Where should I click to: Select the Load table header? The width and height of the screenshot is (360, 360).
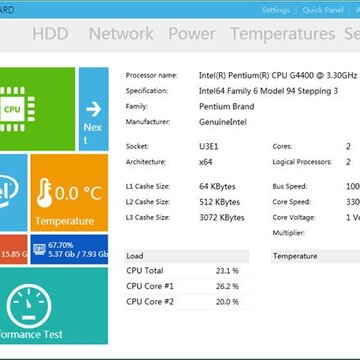point(187,256)
